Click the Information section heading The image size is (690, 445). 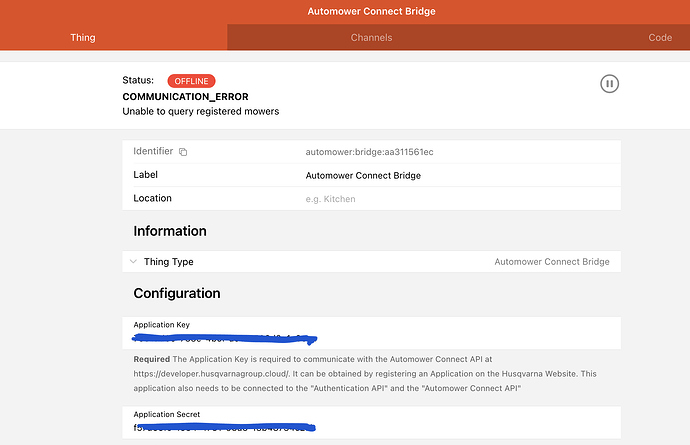(x=170, y=231)
